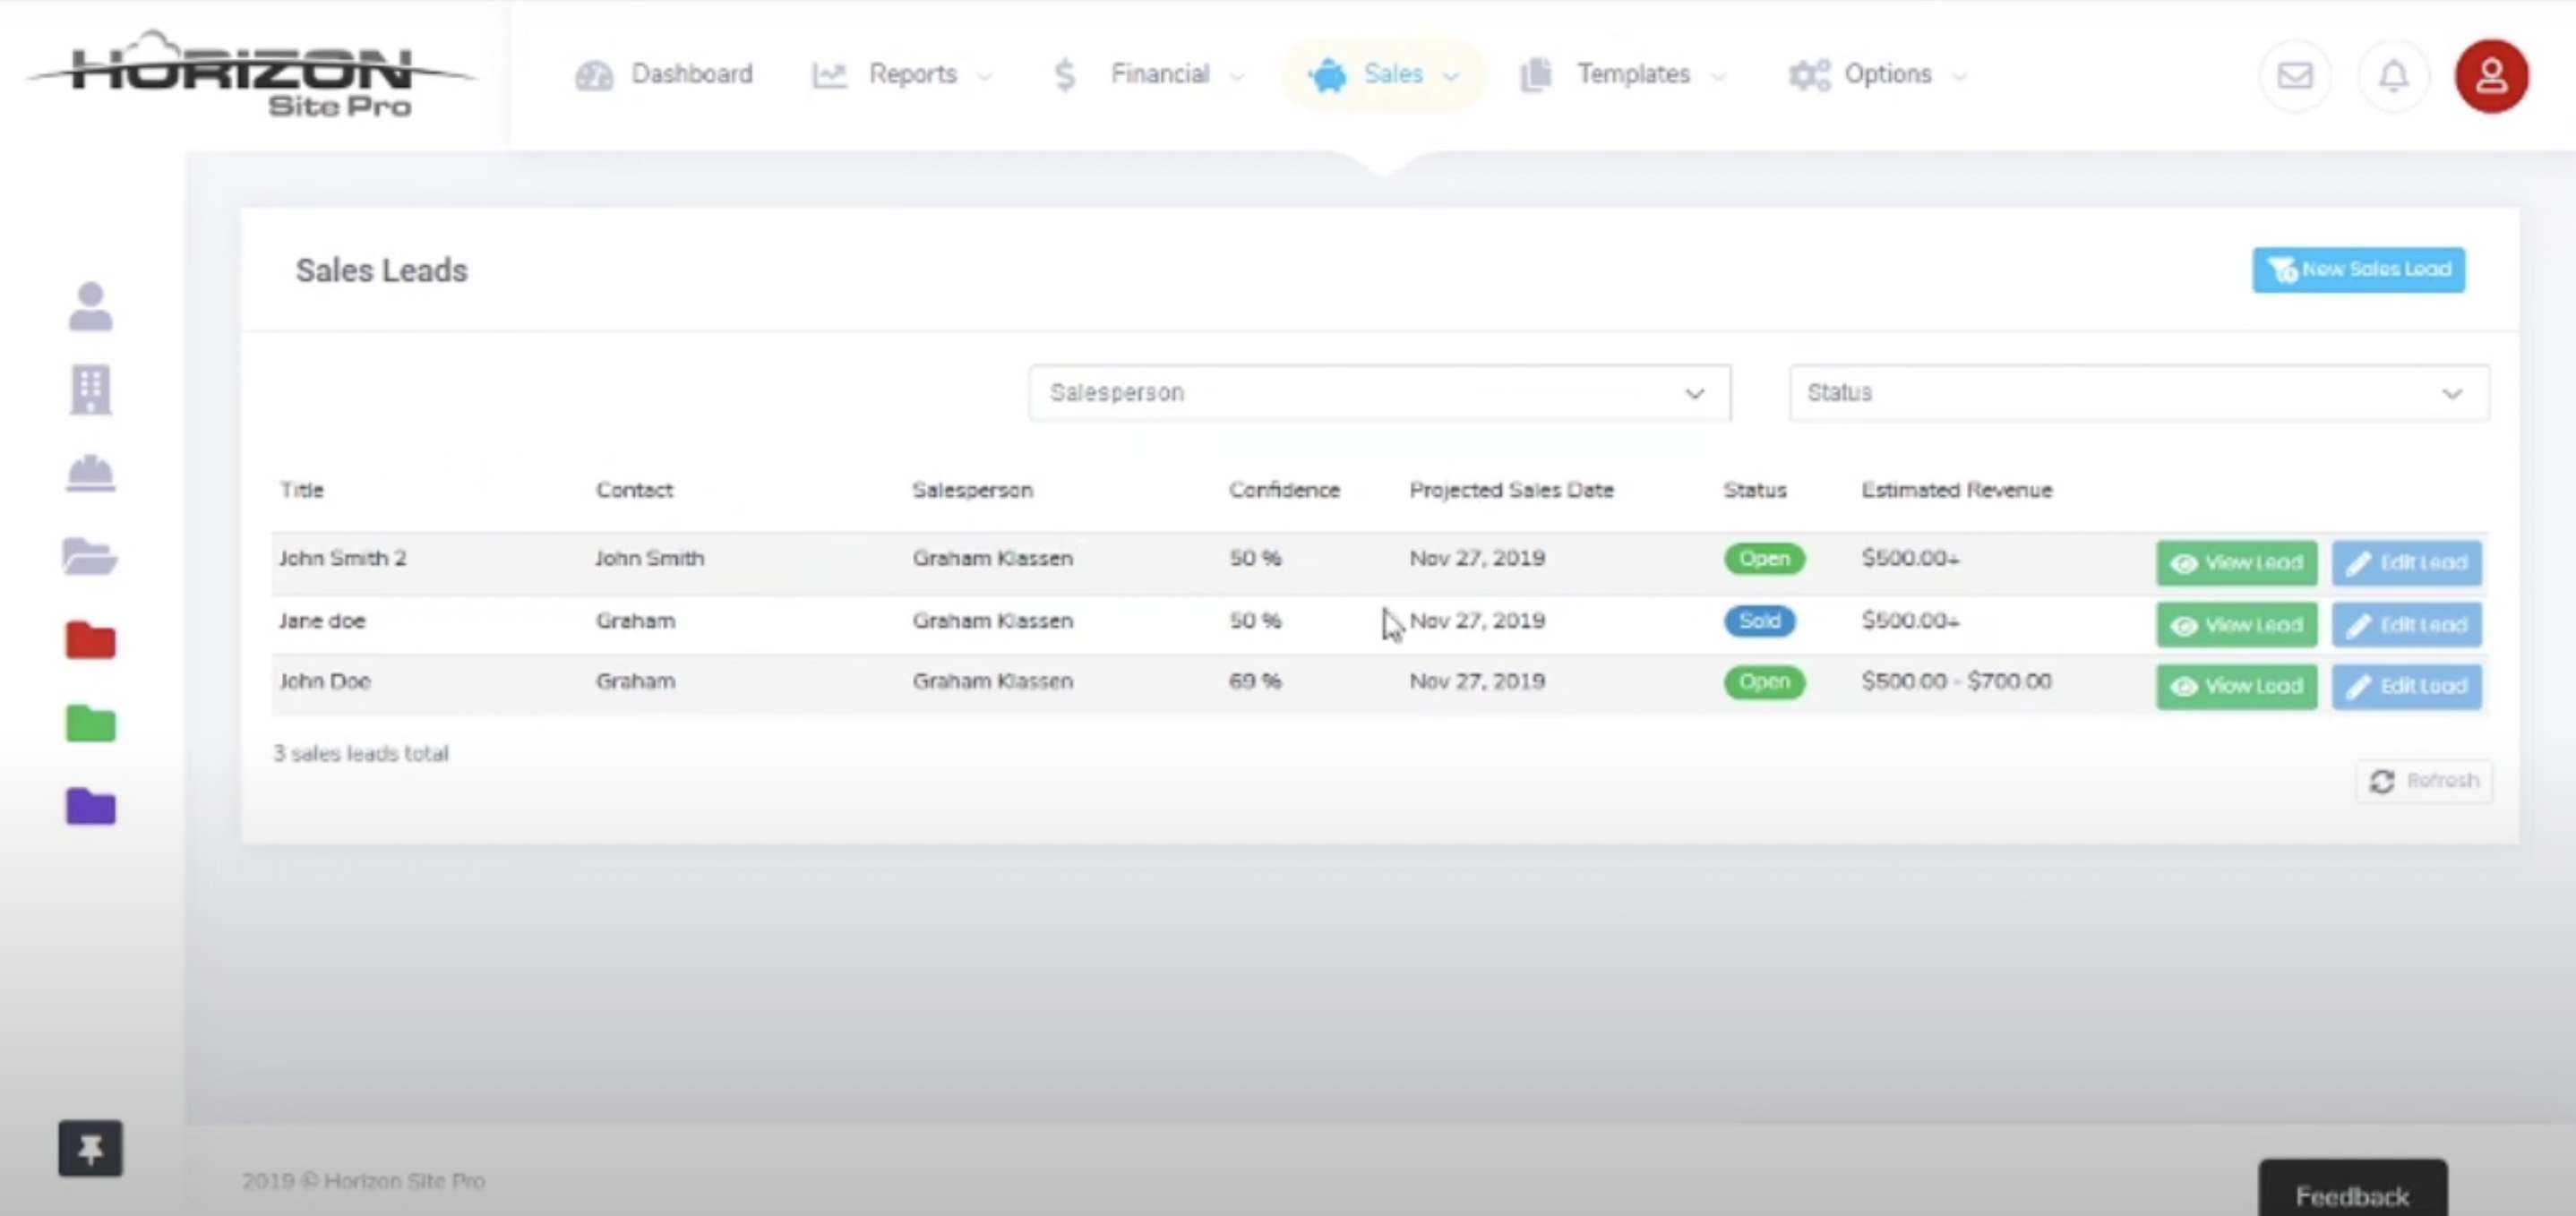Edit the Jane doe lead

(x=2406, y=625)
